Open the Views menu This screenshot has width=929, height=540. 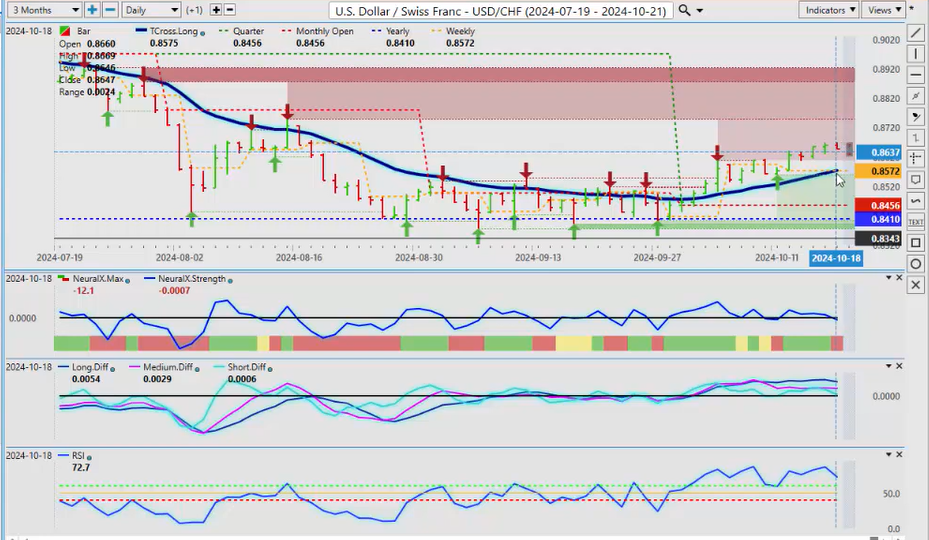pyautogui.click(x=883, y=10)
